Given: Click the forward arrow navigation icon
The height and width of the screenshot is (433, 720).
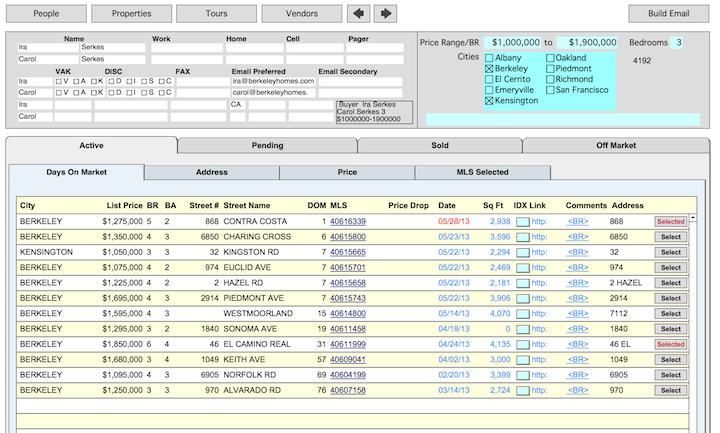Looking at the screenshot, I should pos(385,14).
